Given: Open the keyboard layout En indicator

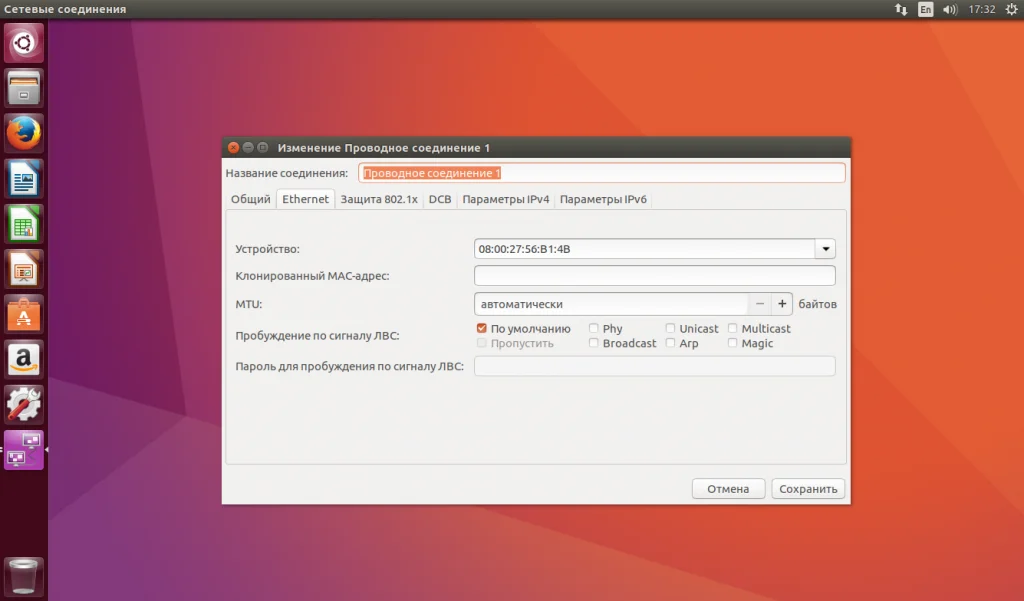Looking at the screenshot, I should point(926,9).
